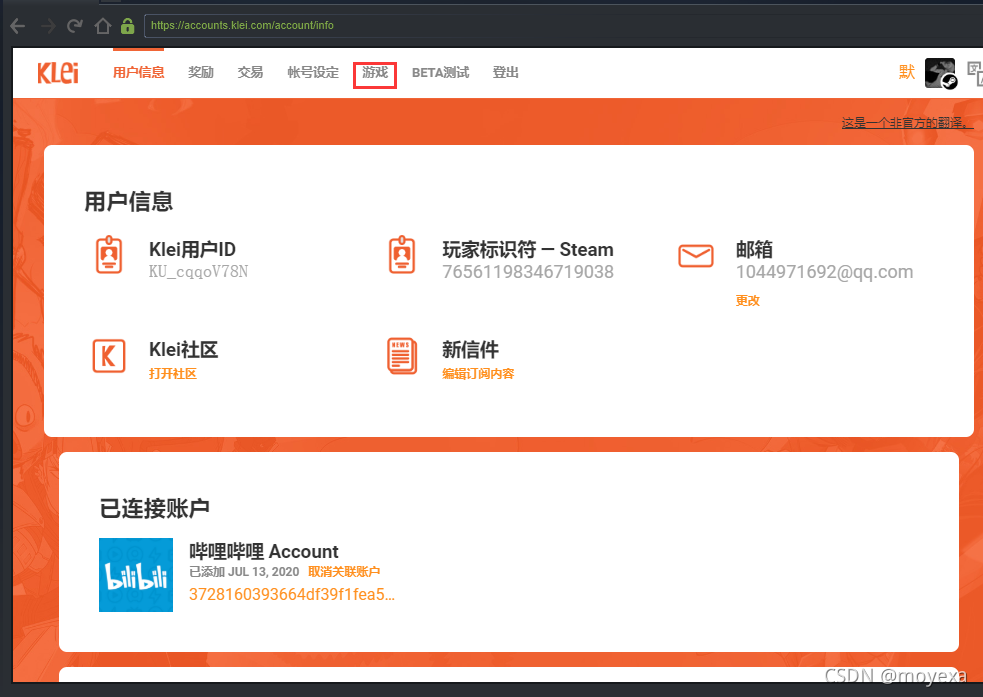Focus the accounts.klei.com URL address bar

(563, 26)
